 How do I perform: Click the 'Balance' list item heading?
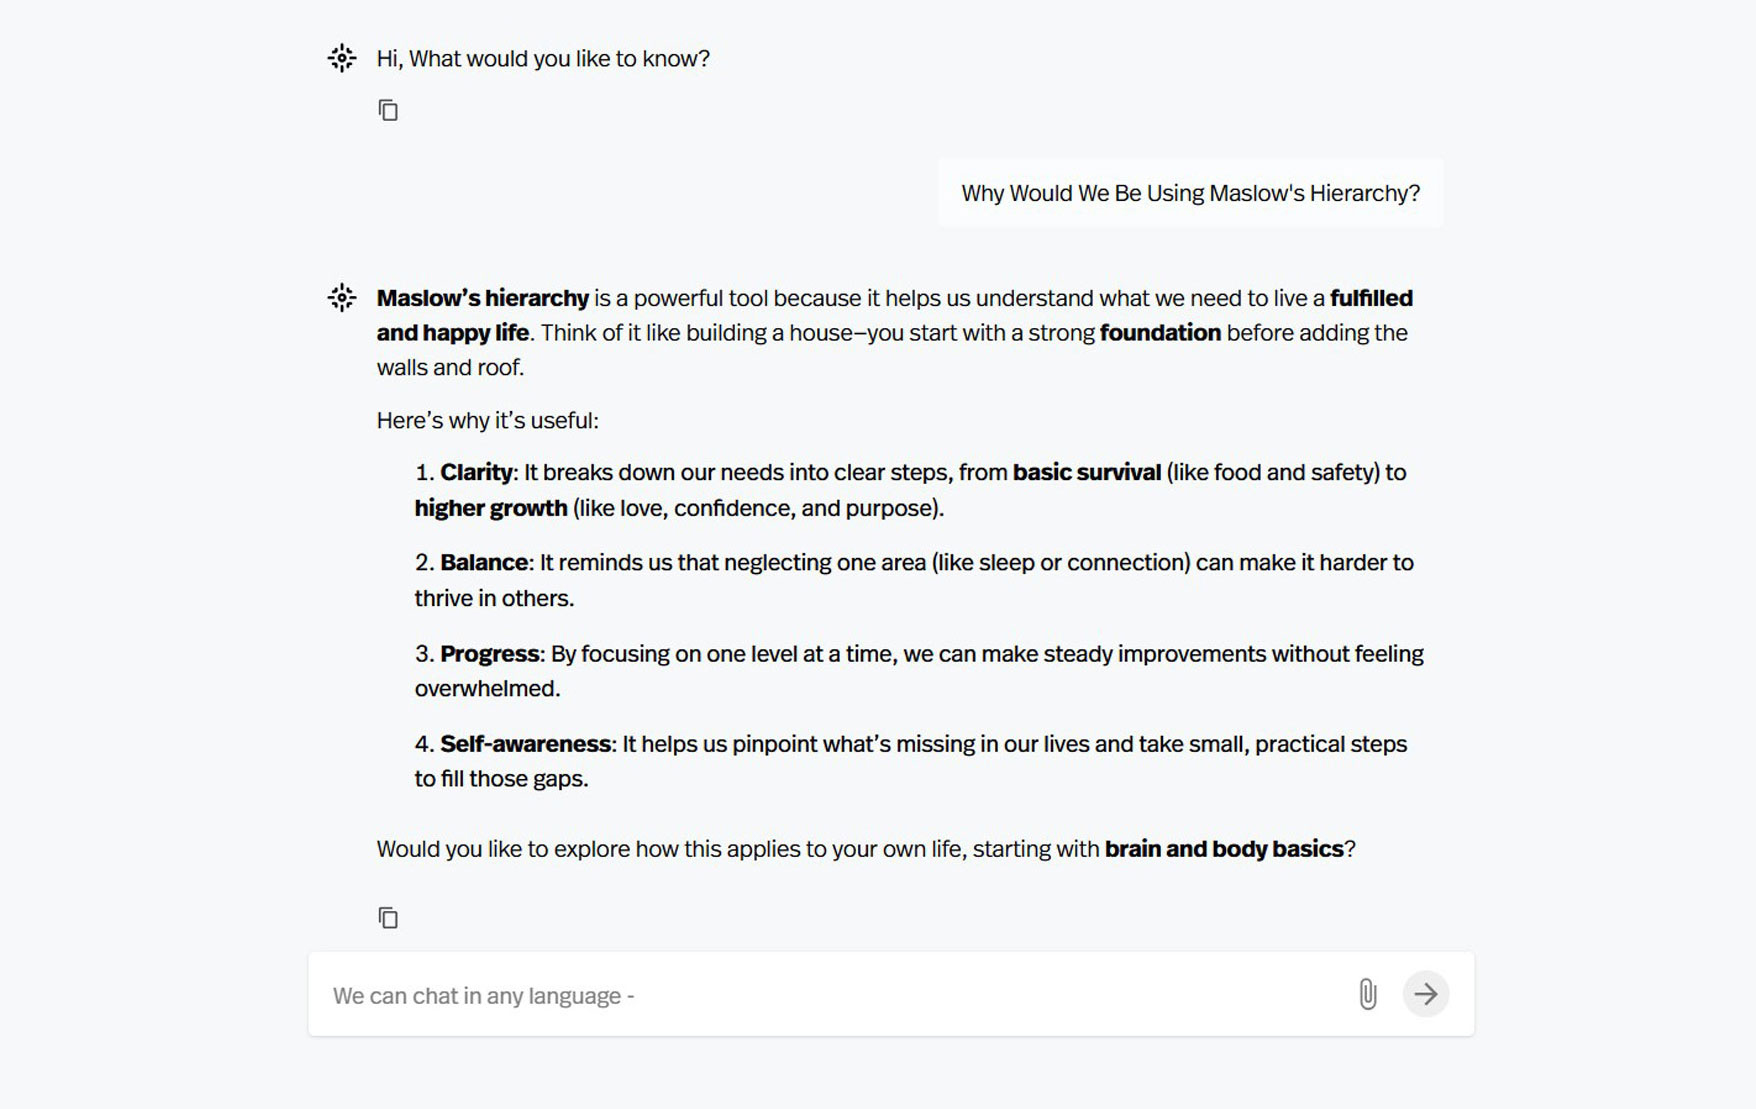point(484,563)
